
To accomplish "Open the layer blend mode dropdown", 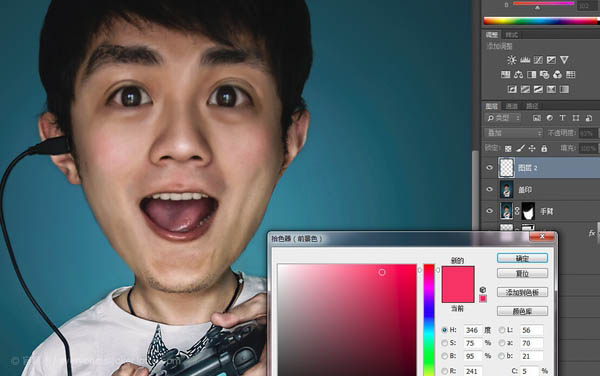I will pos(514,133).
